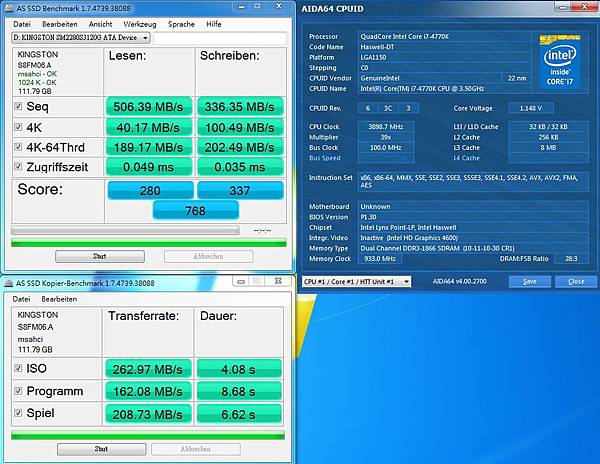This screenshot has width=600, height=464.
Task: Click the read score 280 box
Action: tap(150, 190)
